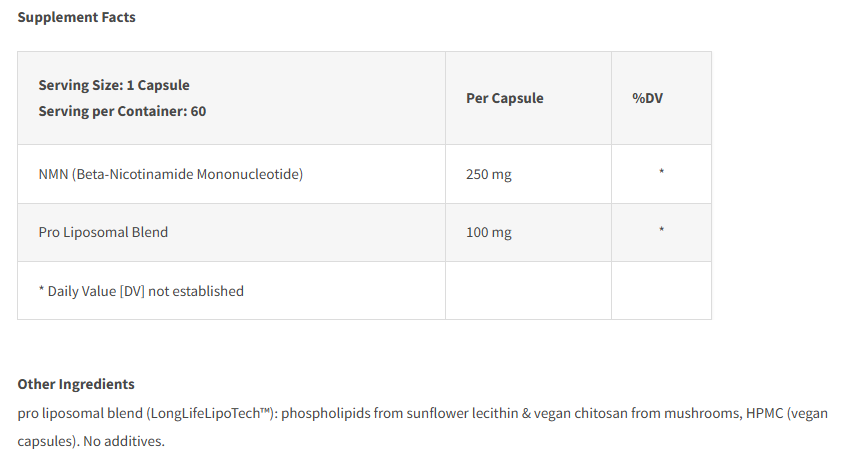Select the NMN (Beta-Nicotinamide Mononucleotide) row label

click(x=171, y=174)
